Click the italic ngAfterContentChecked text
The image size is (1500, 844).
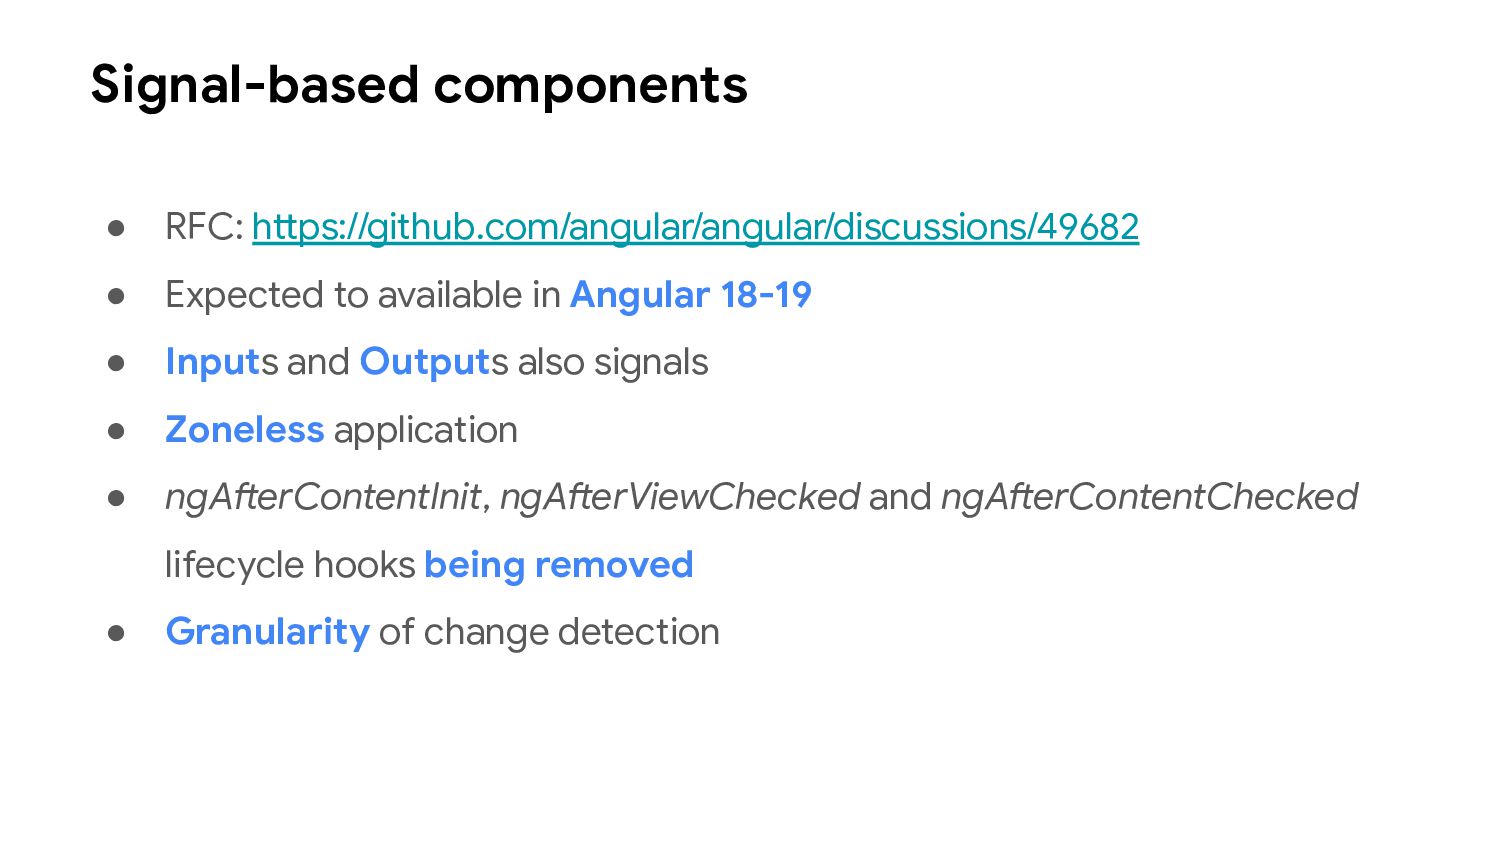1149,497
